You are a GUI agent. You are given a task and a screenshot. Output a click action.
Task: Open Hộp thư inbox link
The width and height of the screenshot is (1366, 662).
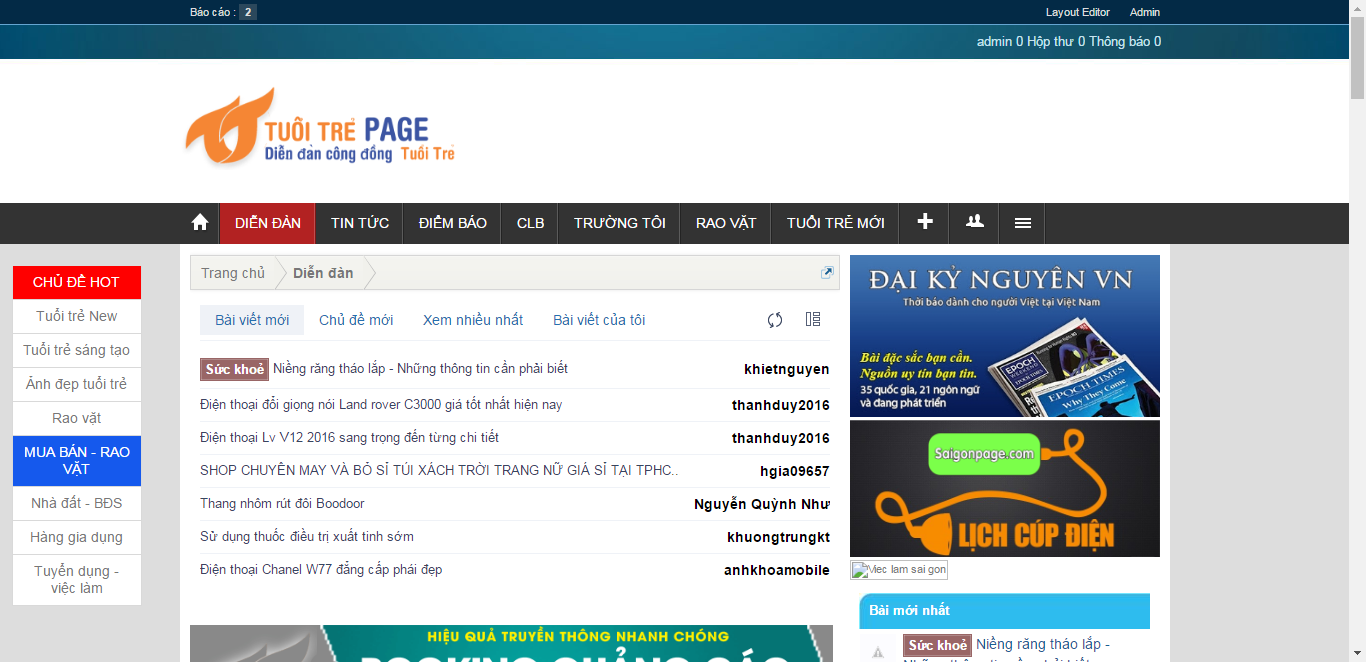1056,42
